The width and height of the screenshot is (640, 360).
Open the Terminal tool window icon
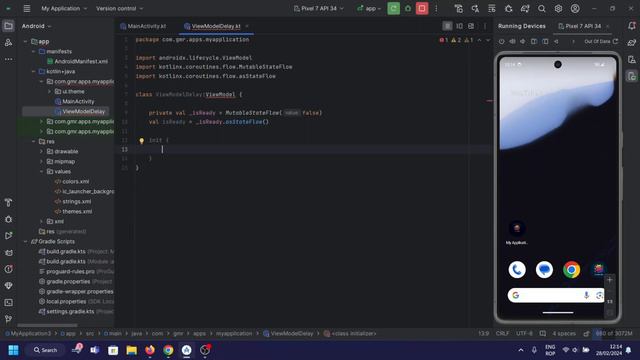click(8, 302)
